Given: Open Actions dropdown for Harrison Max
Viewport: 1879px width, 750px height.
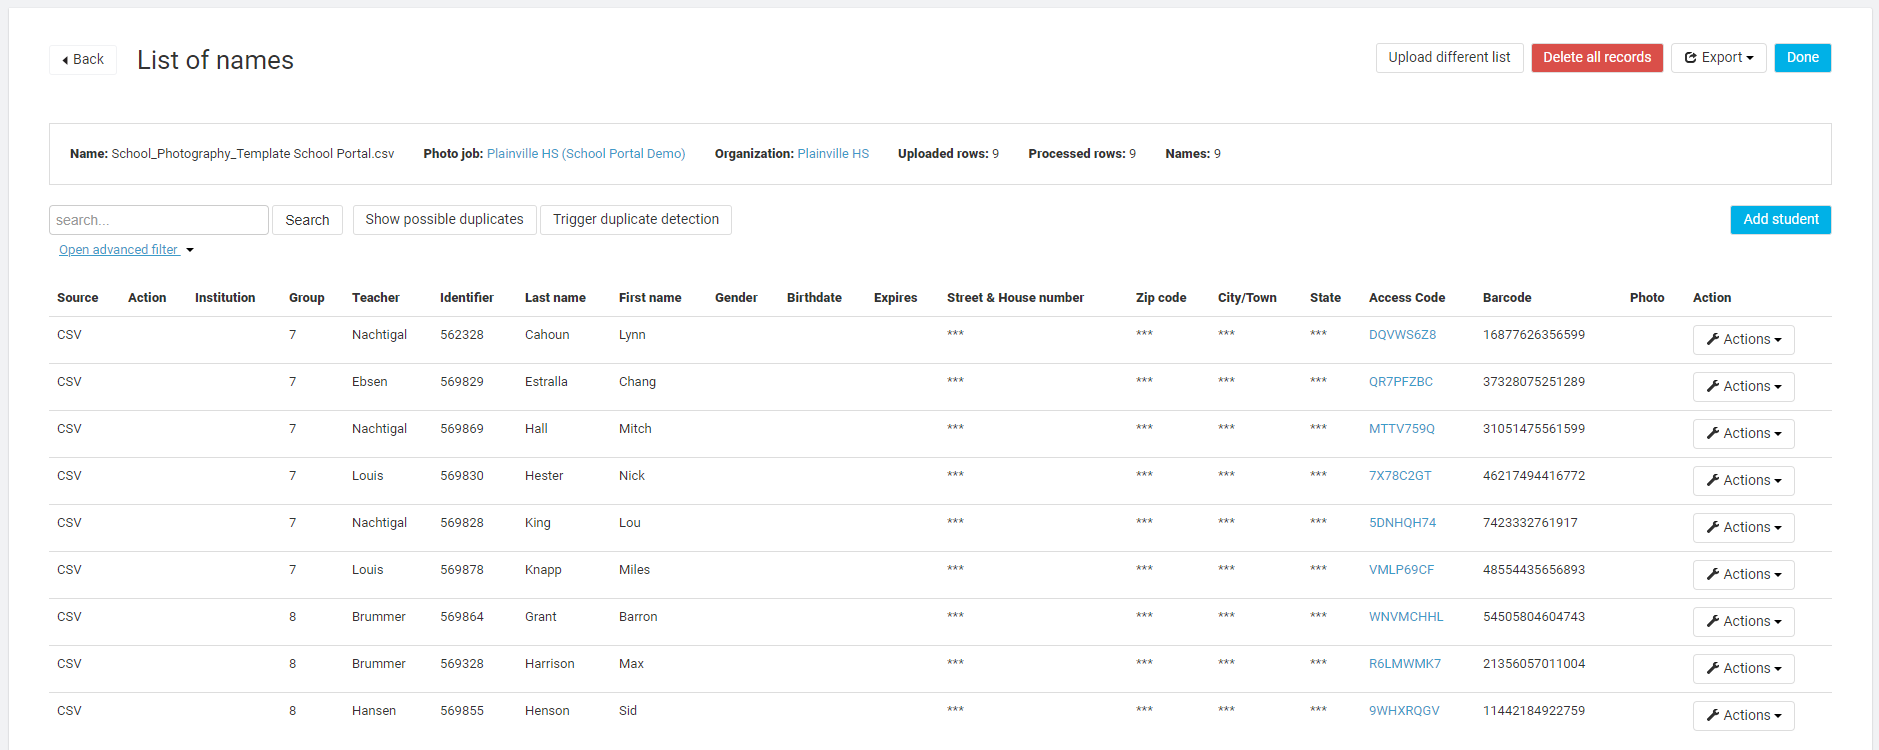Looking at the screenshot, I should click(1743, 669).
